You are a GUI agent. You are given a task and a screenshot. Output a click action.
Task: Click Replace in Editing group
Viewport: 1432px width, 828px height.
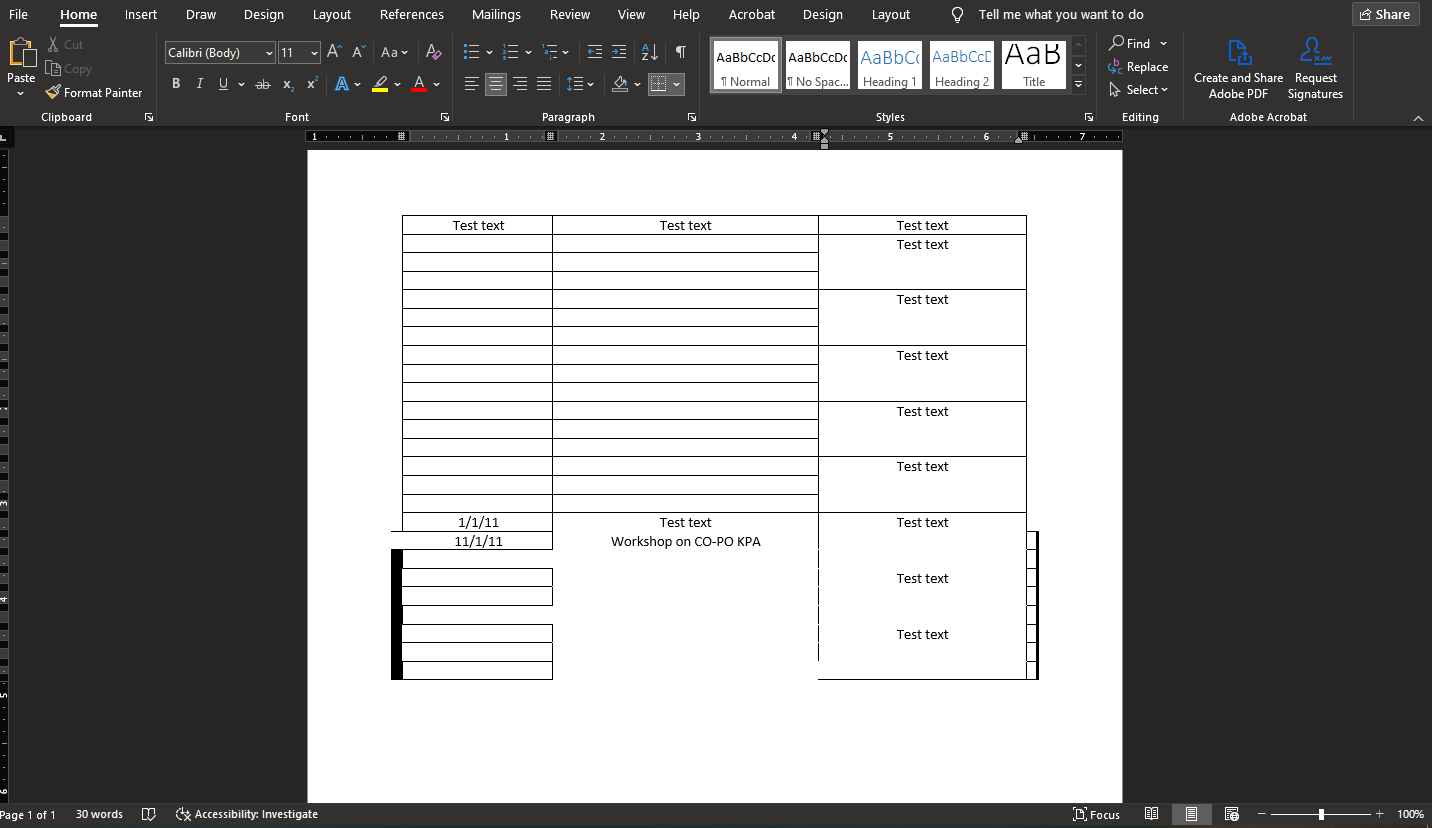coord(1138,67)
